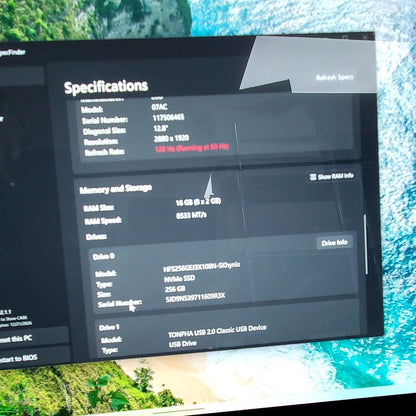The height and width of the screenshot is (416, 416).
Task: Click the specifications panel vertical scrollbar
Action: pyautogui.click(x=366, y=245)
